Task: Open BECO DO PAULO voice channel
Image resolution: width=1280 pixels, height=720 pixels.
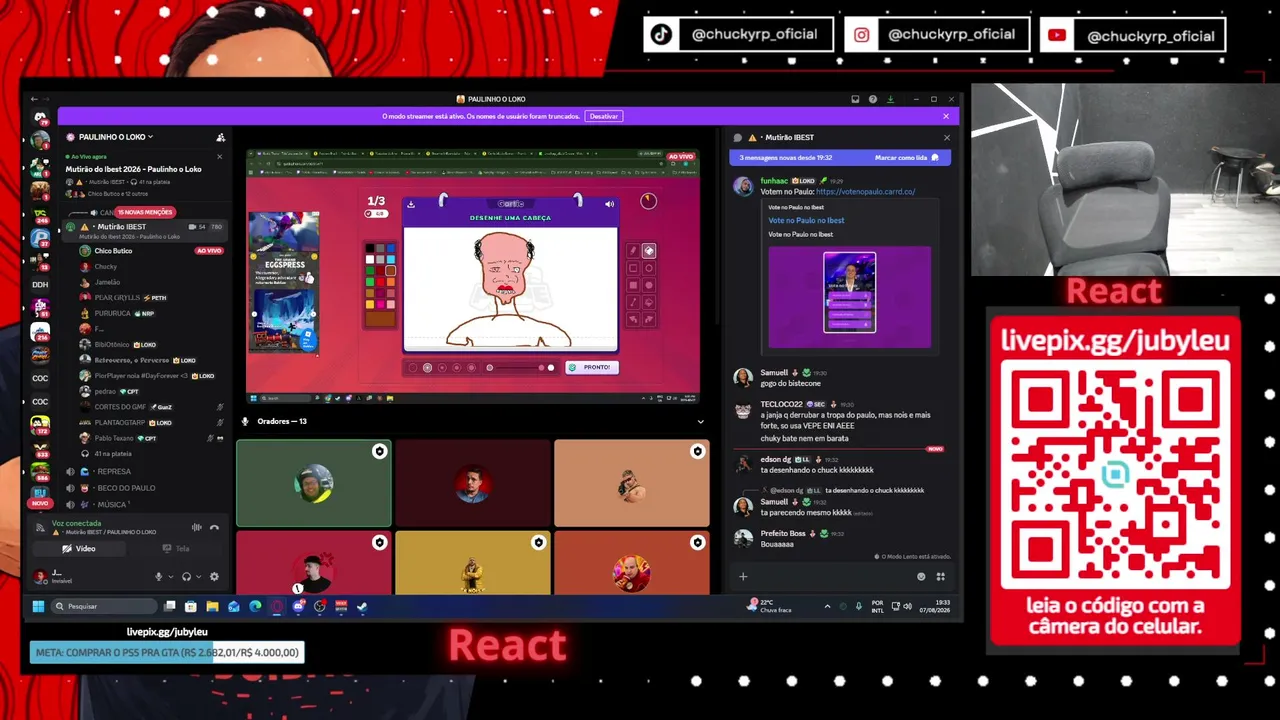Action: click(x=126, y=488)
